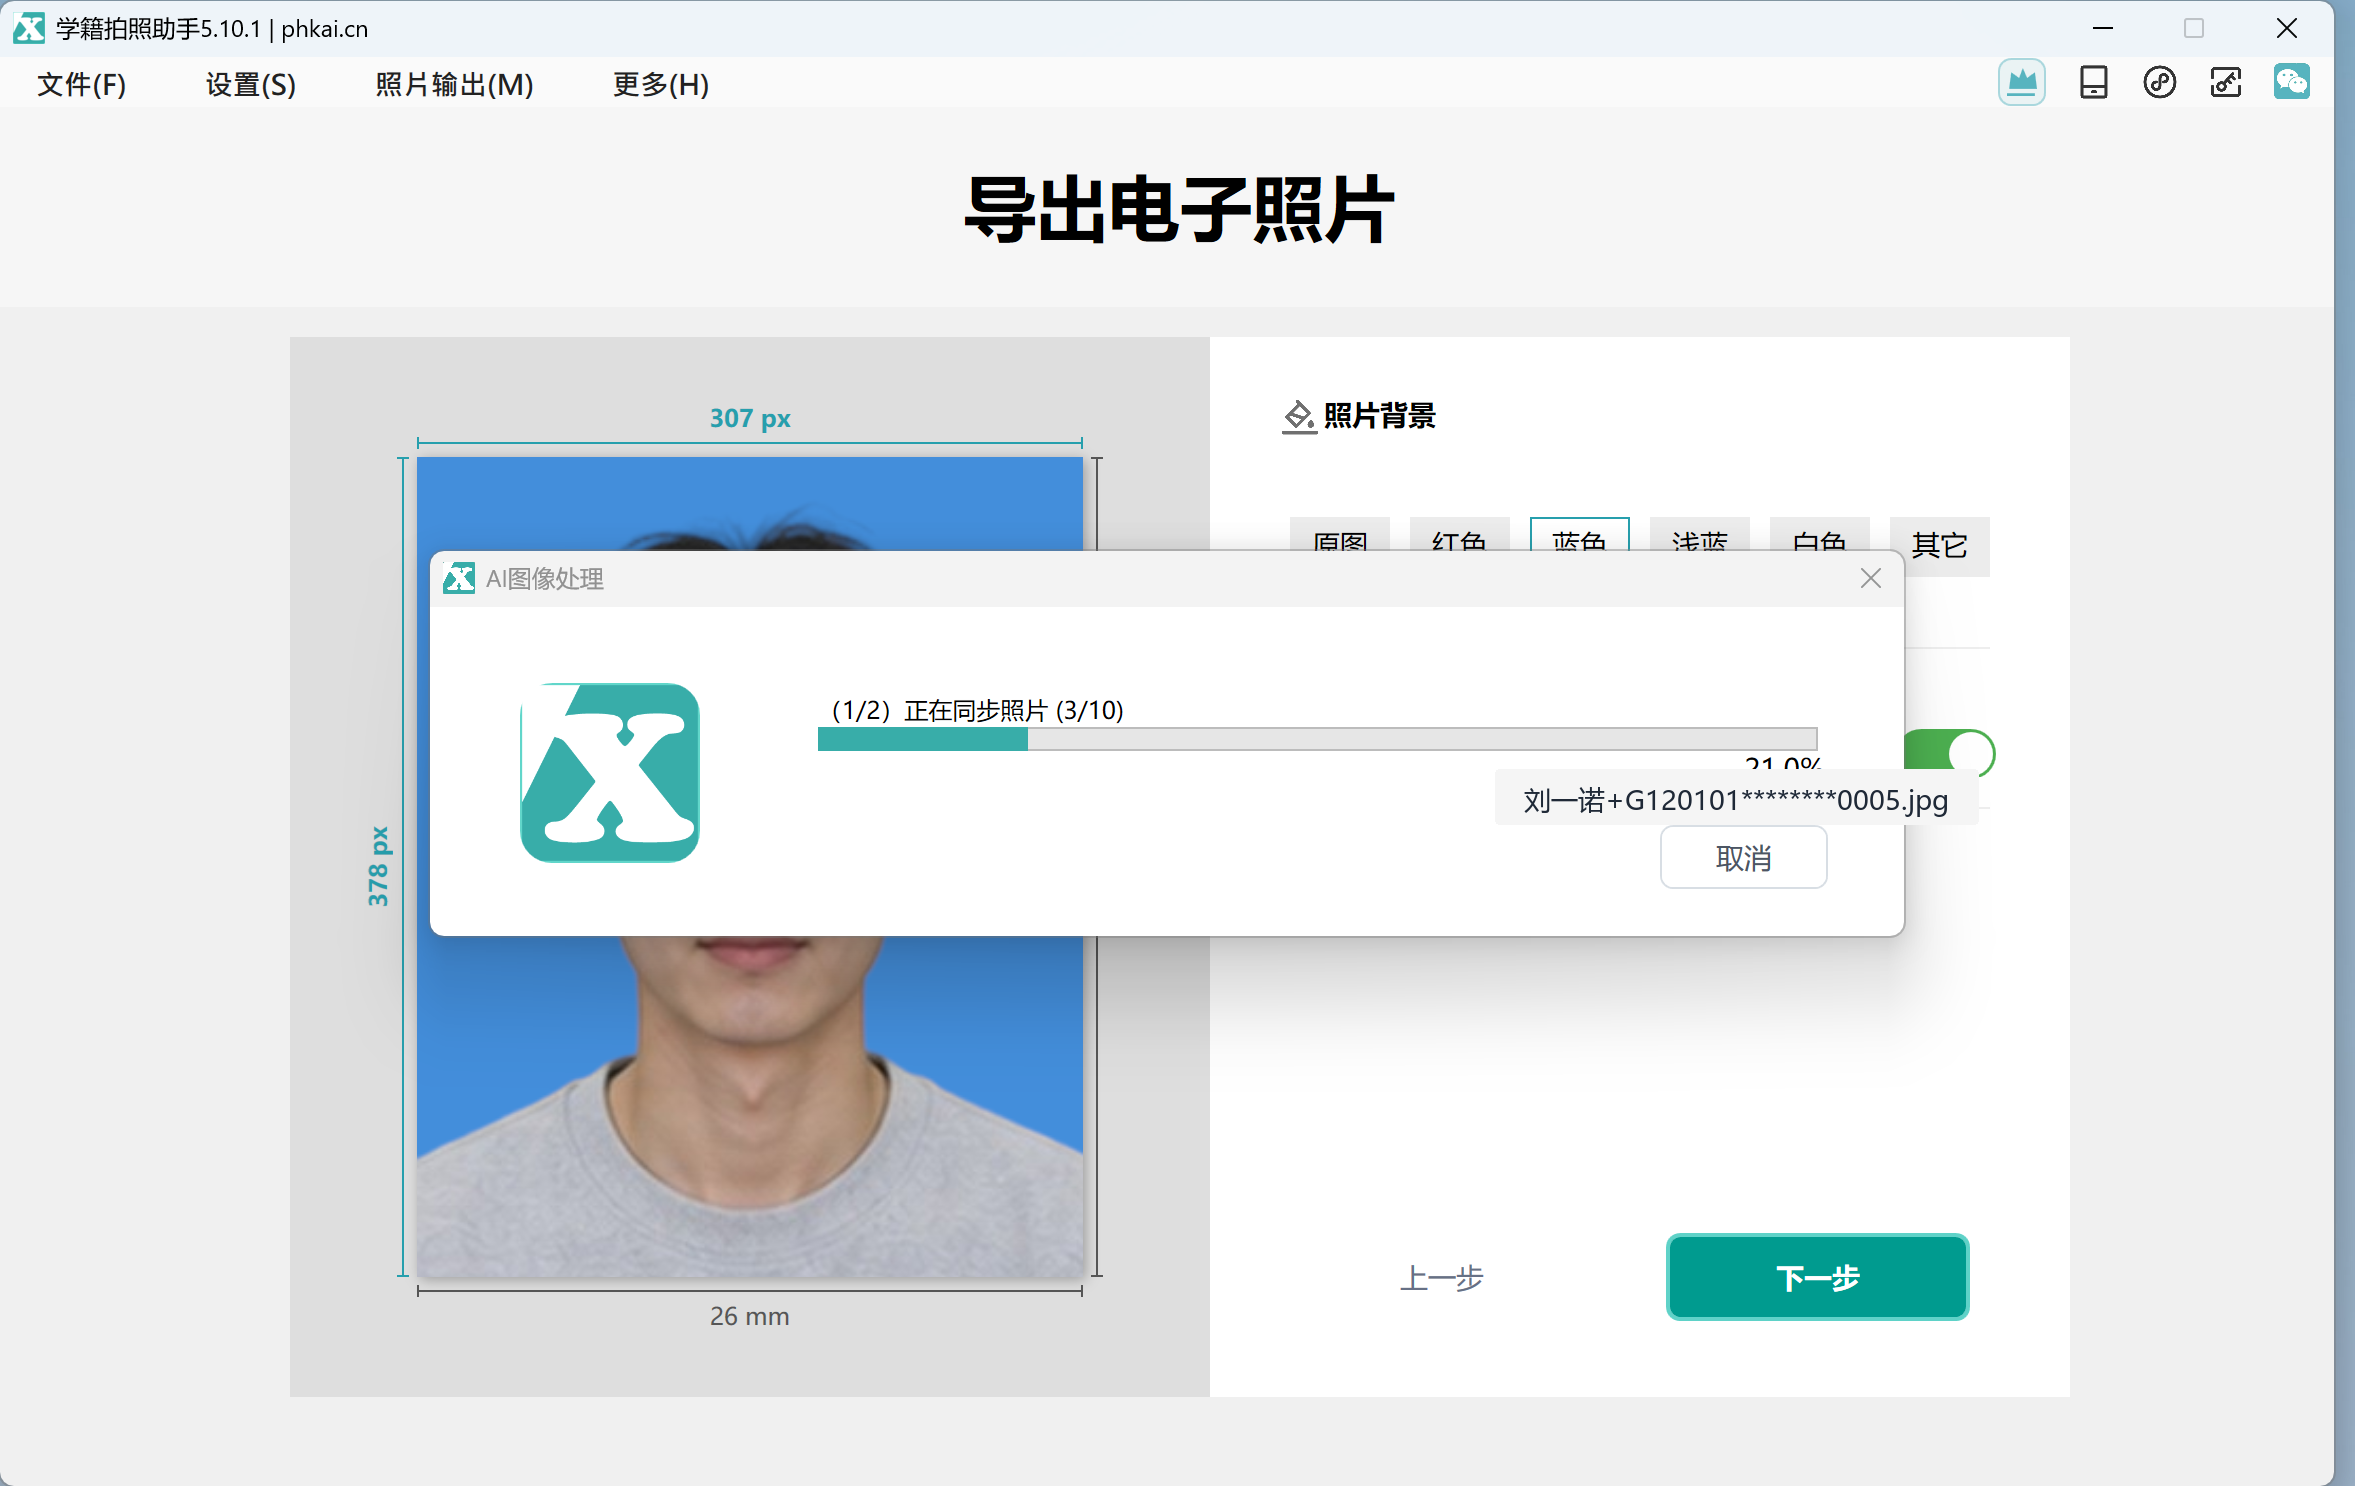Go back with 上一步

click(1441, 1277)
